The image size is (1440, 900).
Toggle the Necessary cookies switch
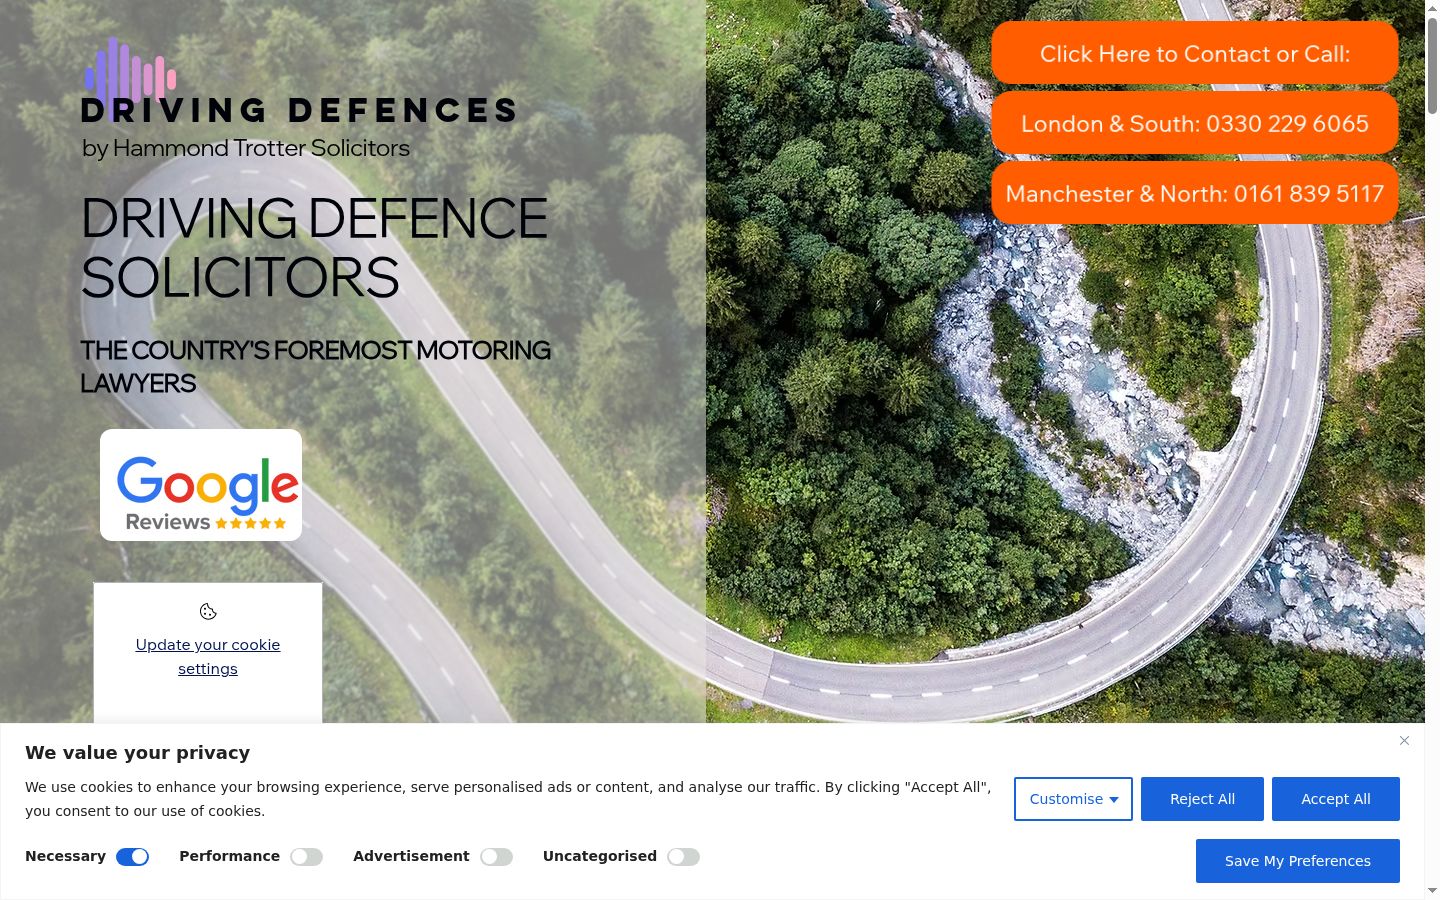coord(132,857)
